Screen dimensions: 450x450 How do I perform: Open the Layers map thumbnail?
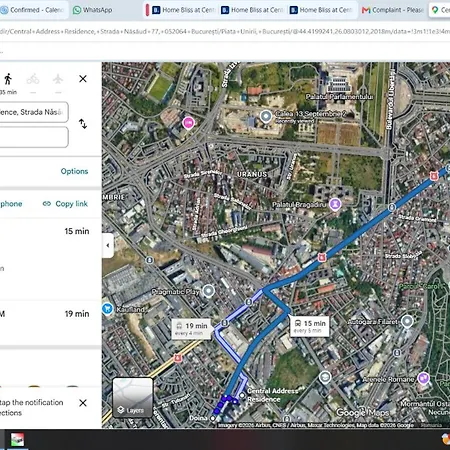(x=133, y=398)
